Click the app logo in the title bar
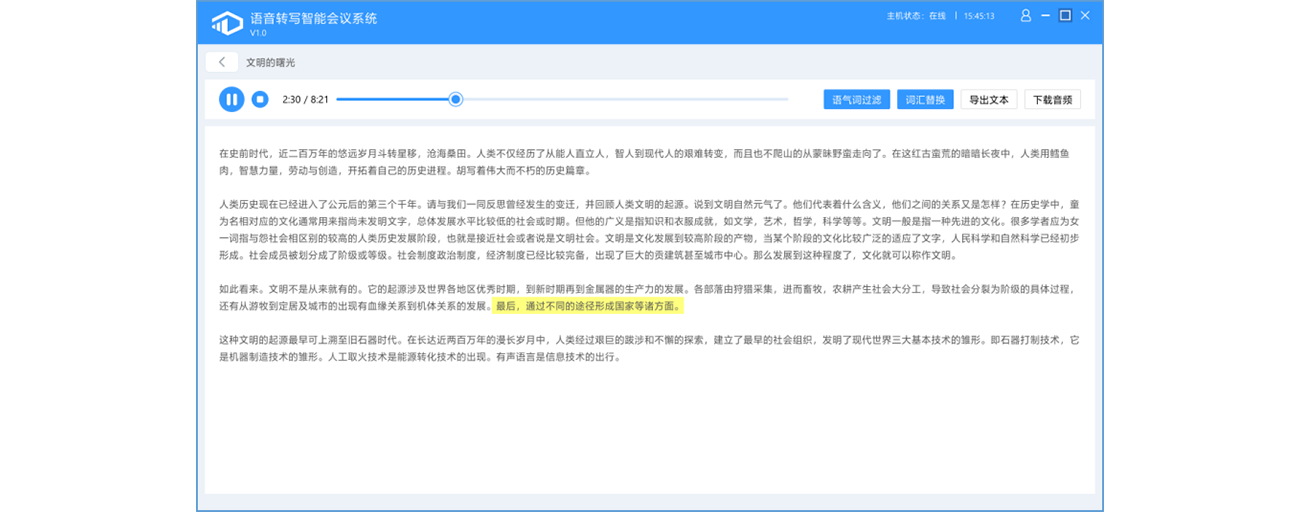Viewport: 1300px width, 512px height. pos(226,23)
